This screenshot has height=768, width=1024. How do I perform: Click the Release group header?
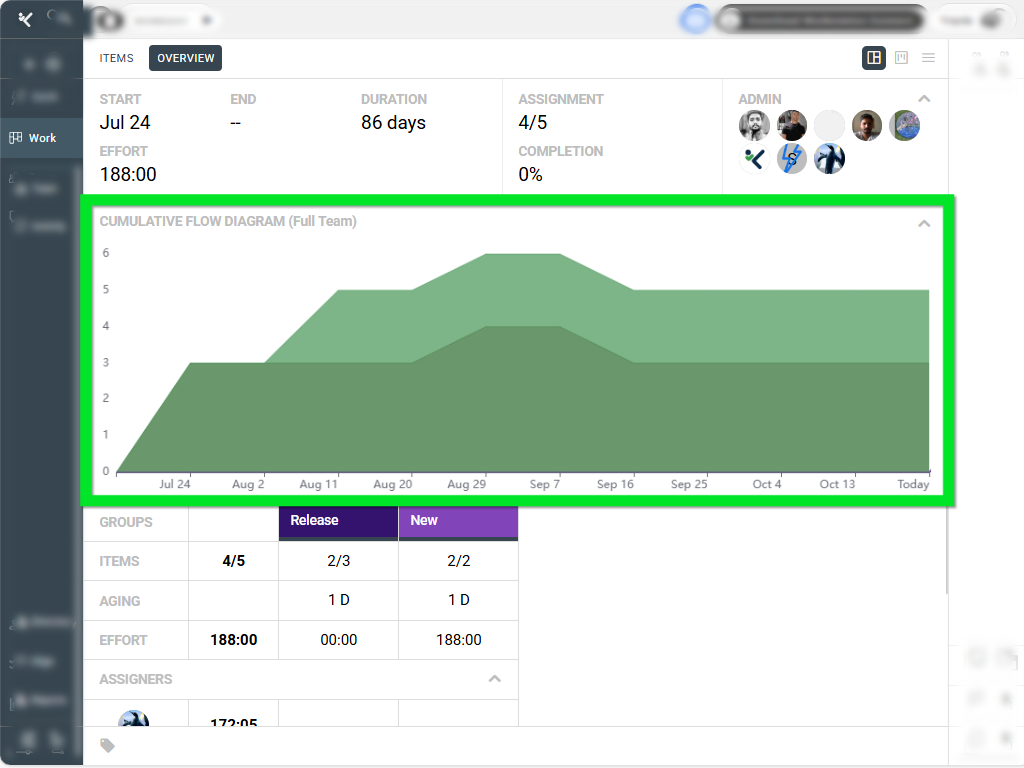pos(338,521)
